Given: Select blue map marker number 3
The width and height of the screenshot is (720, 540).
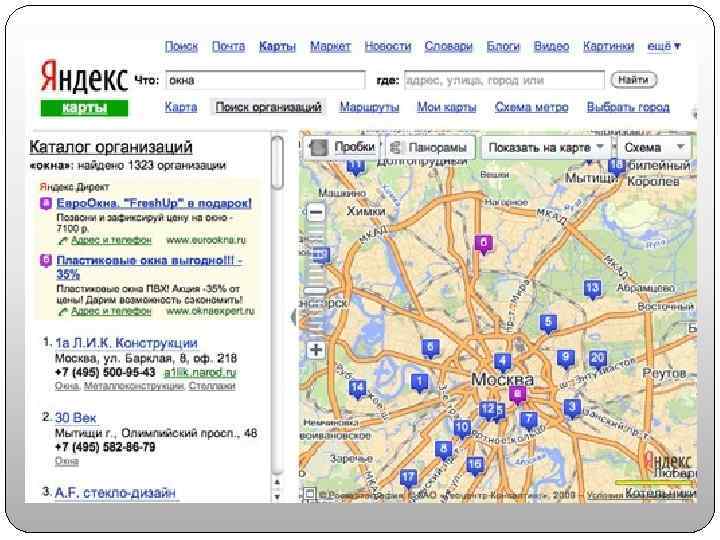Looking at the screenshot, I should pyautogui.click(x=572, y=408).
